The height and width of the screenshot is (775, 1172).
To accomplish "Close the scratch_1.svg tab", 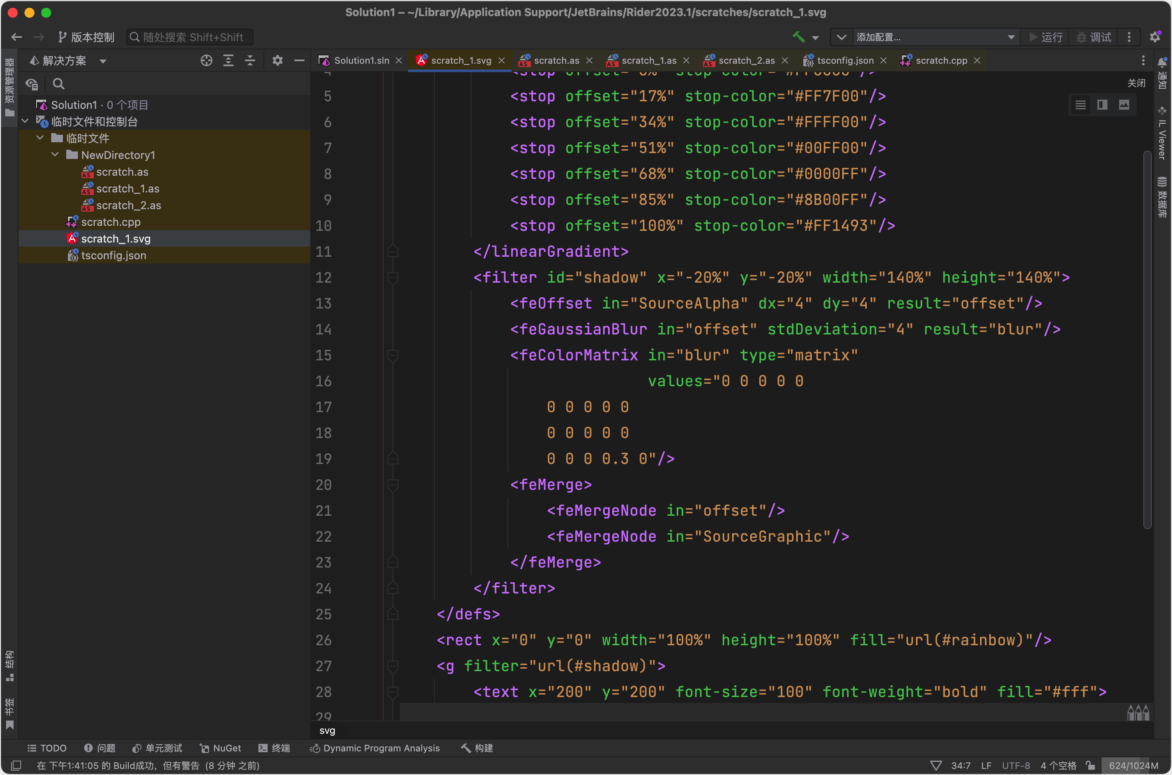I will (x=502, y=61).
